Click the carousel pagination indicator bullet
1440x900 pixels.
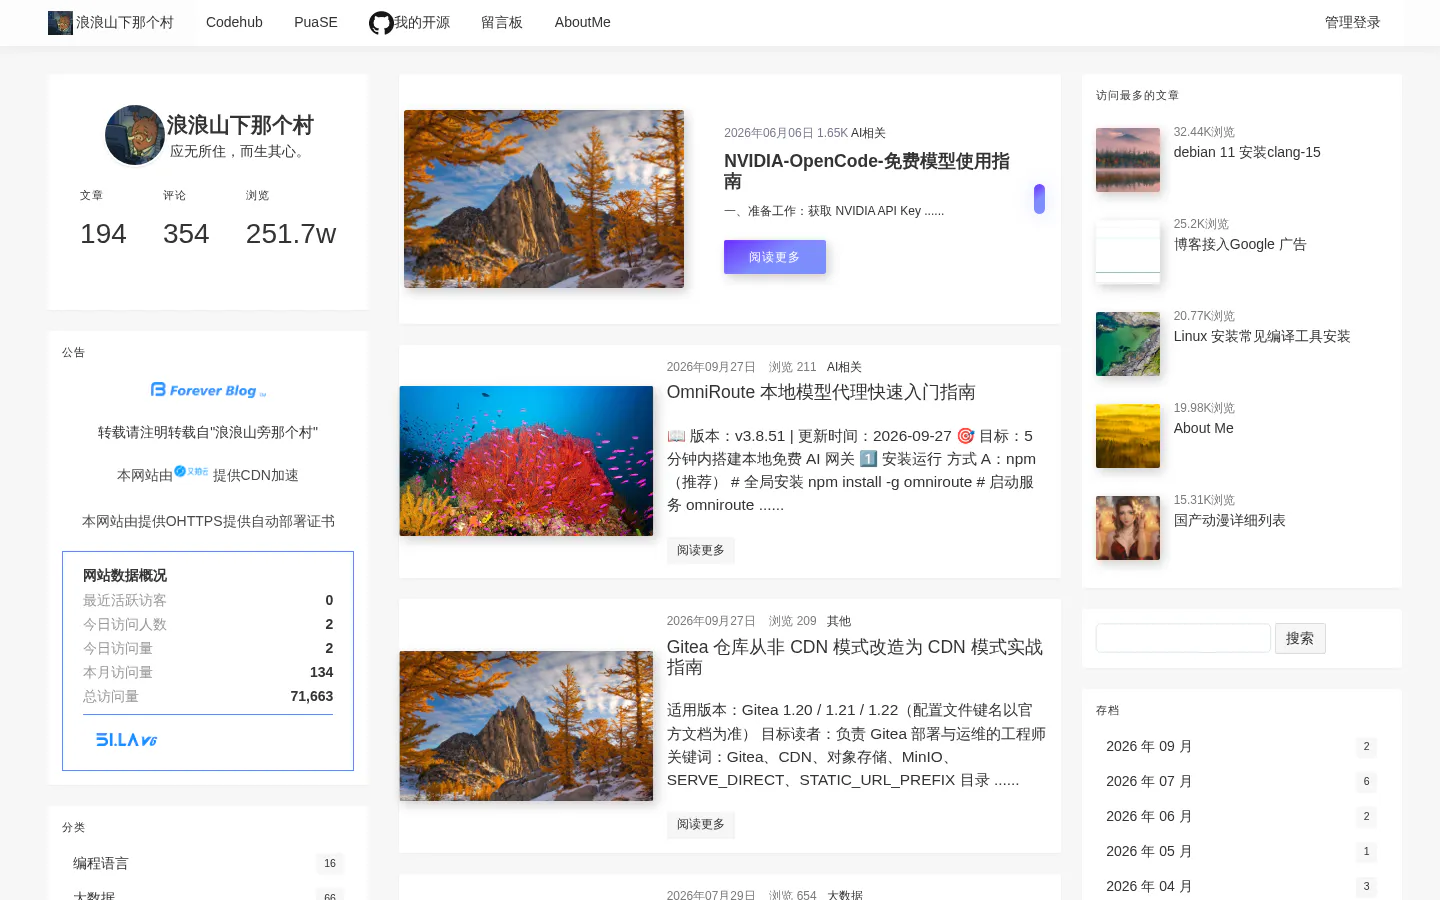pyautogui.click(x=1039, y=199)
